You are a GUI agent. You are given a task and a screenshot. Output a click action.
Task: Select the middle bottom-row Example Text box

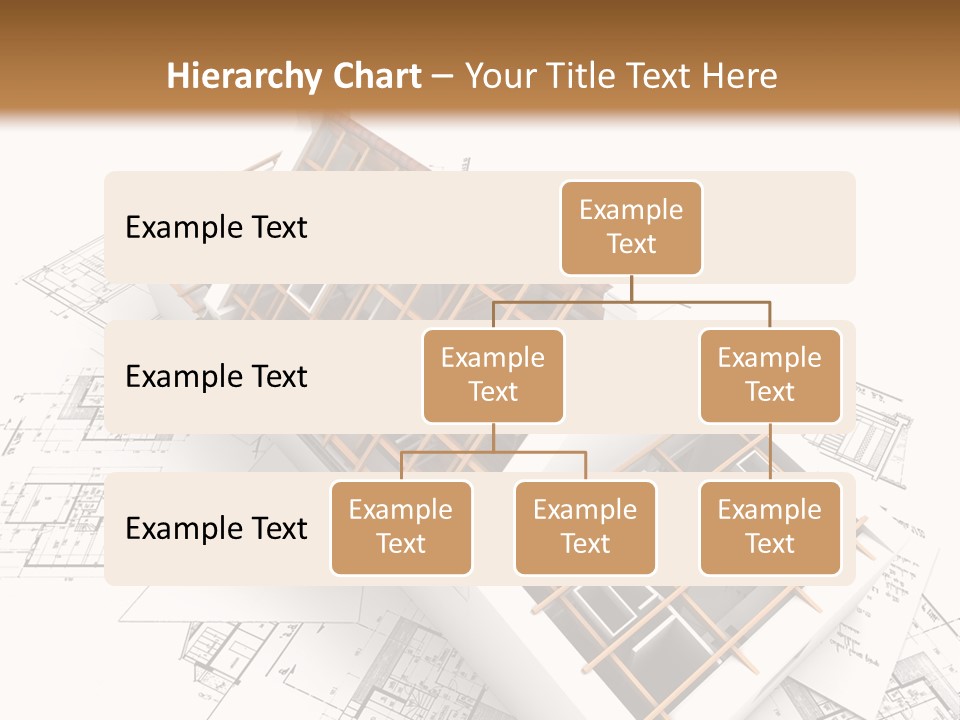coord(585,528)
